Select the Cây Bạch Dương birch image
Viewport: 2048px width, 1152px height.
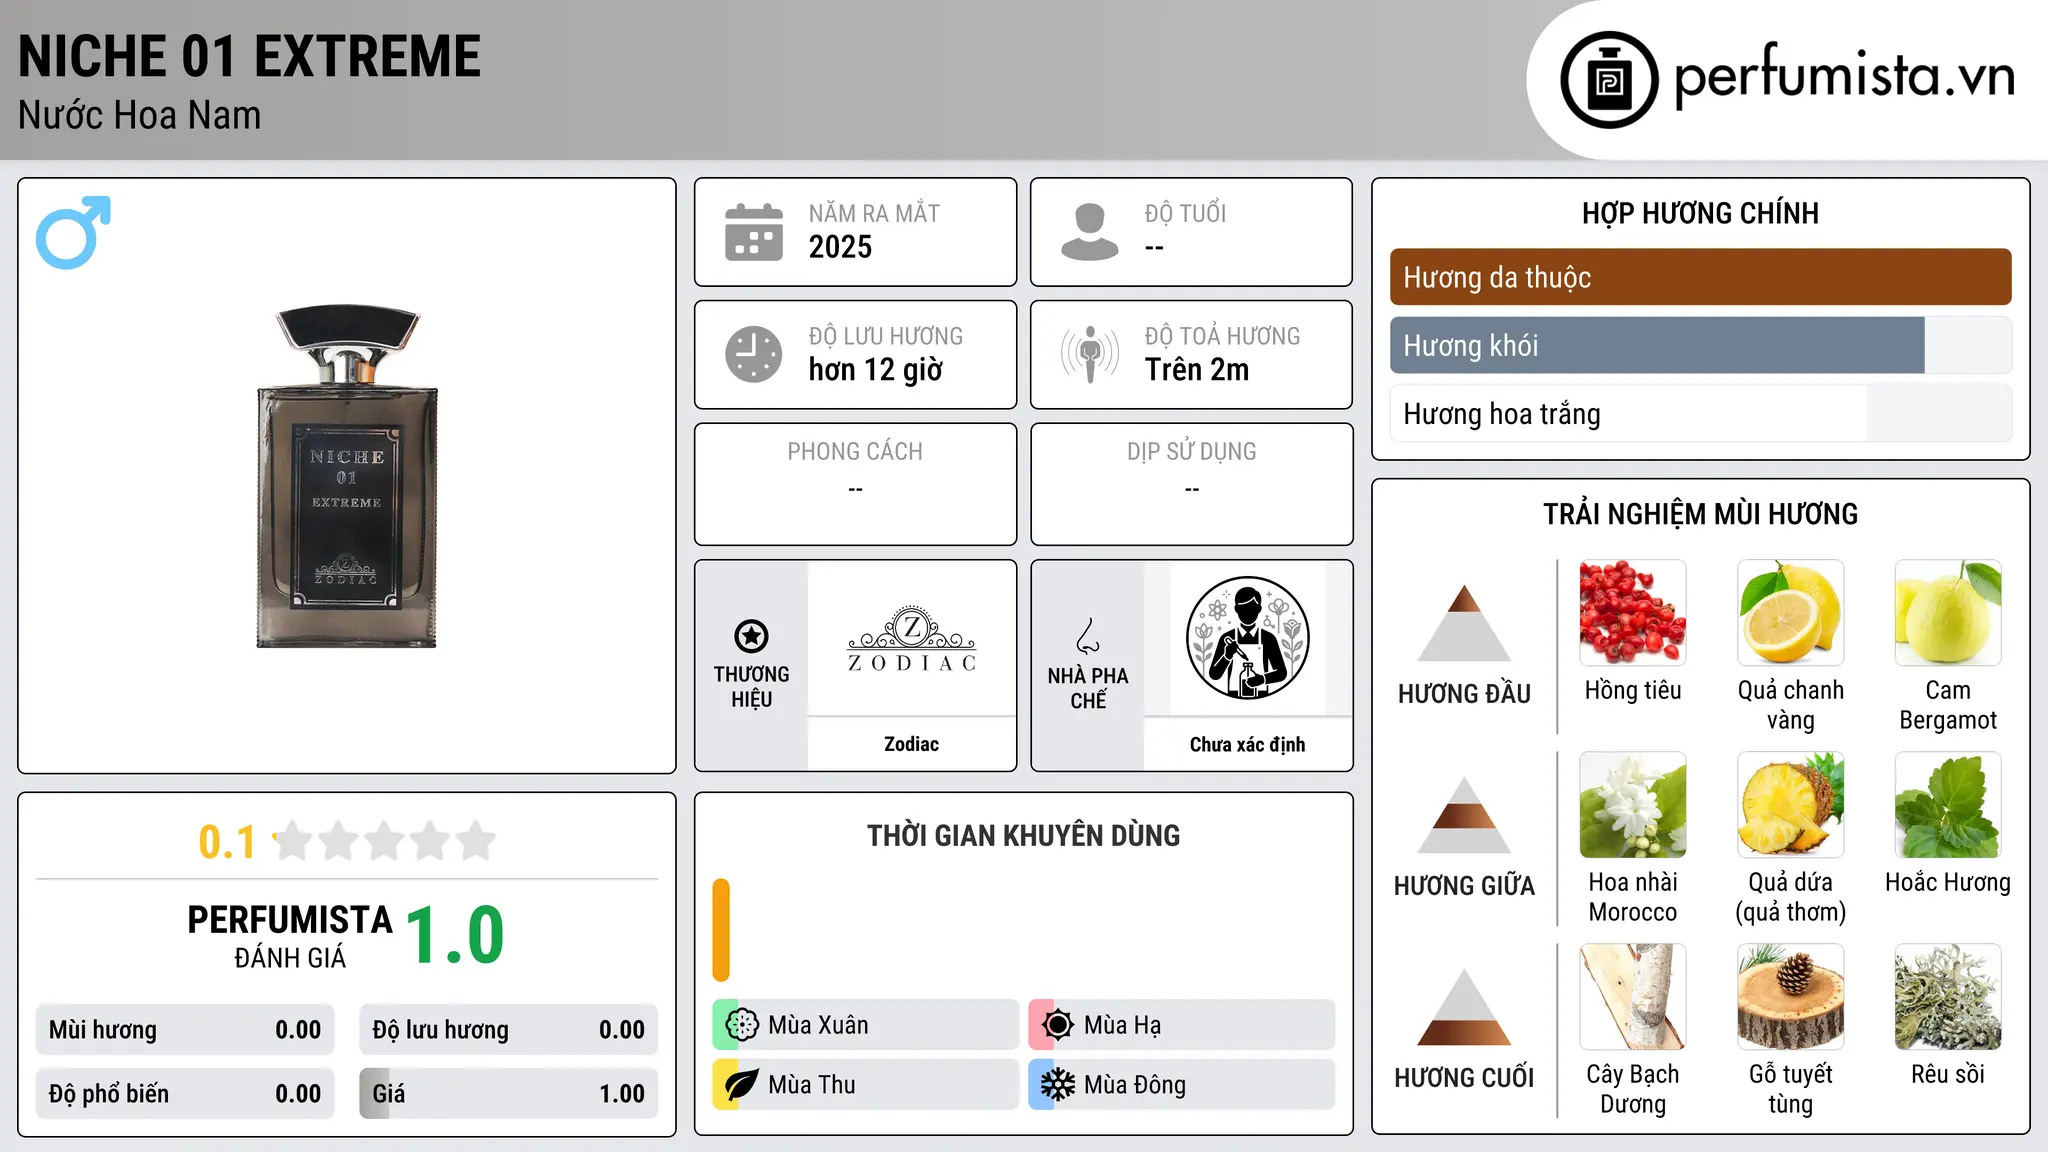point(1633,996)
